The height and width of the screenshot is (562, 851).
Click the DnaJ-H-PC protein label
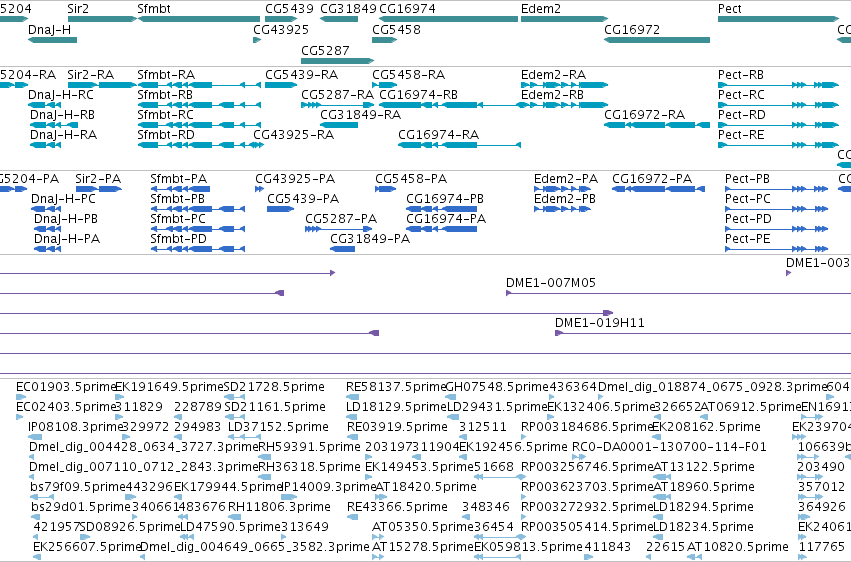click(63, 199)
